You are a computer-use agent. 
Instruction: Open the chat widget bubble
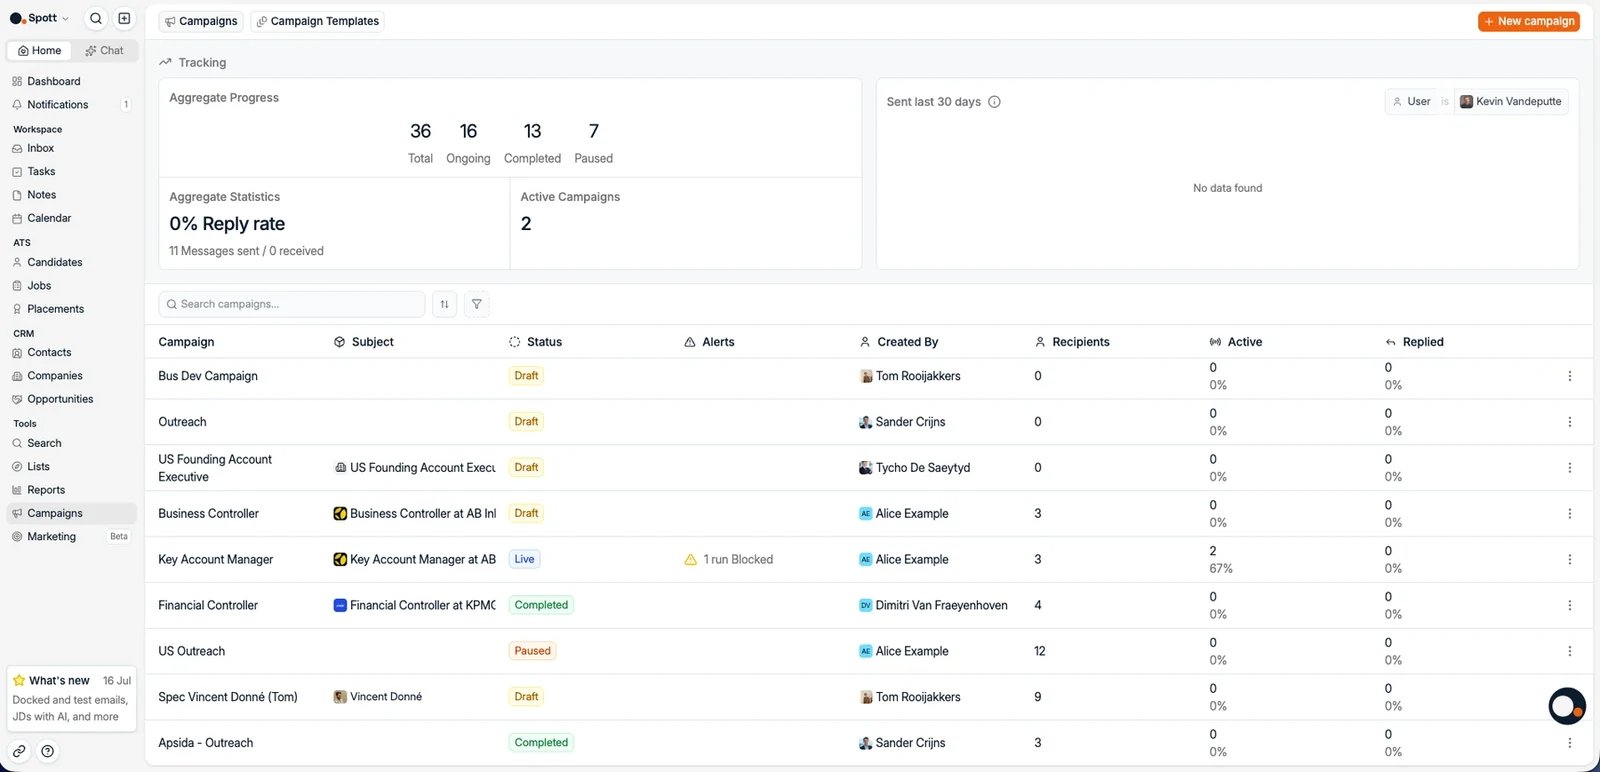coord(1567,706)
